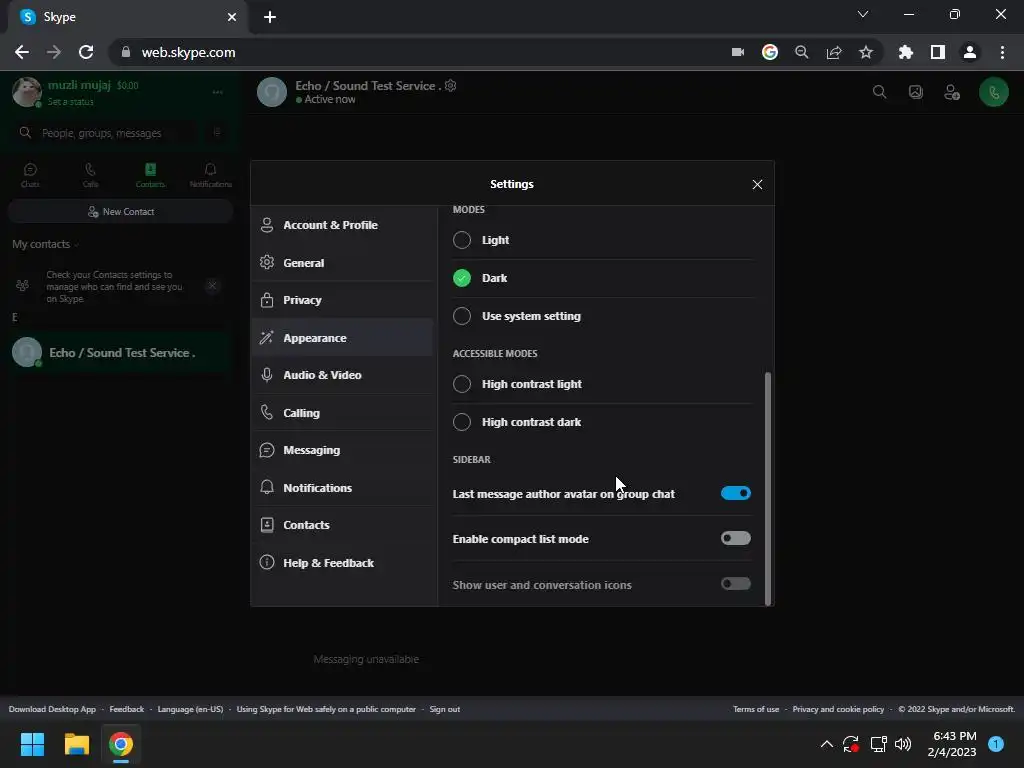
Task: Open the more options ellipsis menu
Action: (217, 92)
